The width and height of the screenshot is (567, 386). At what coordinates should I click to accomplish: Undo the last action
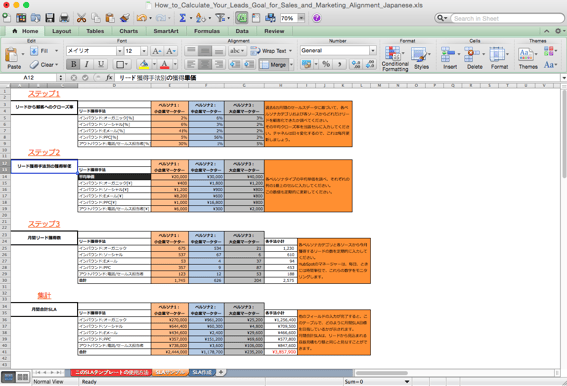(x=141, y=18)
